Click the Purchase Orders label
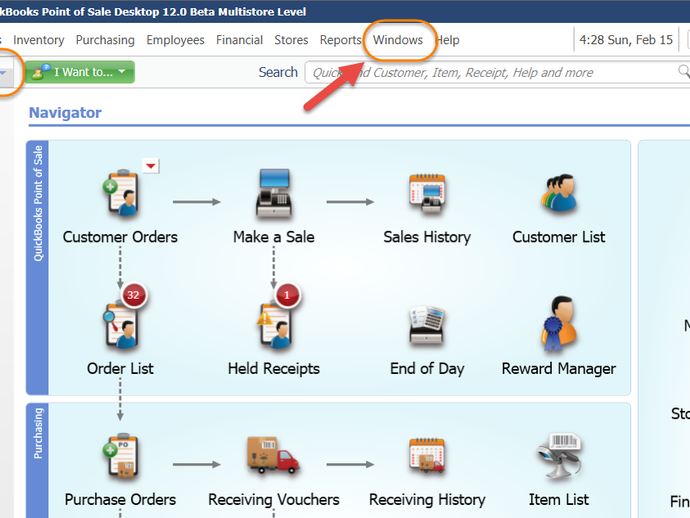This screenshot has width=690, height=518. coord(120,500)
